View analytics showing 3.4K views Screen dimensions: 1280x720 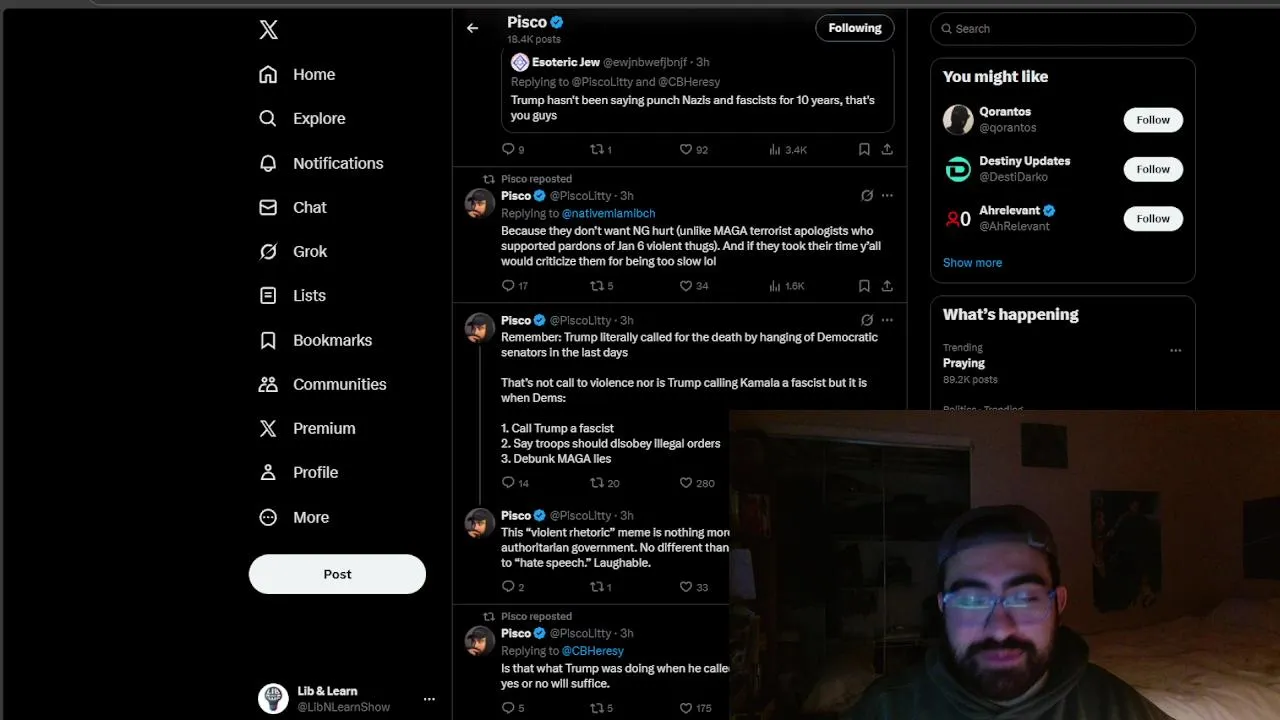coord(788,150)
